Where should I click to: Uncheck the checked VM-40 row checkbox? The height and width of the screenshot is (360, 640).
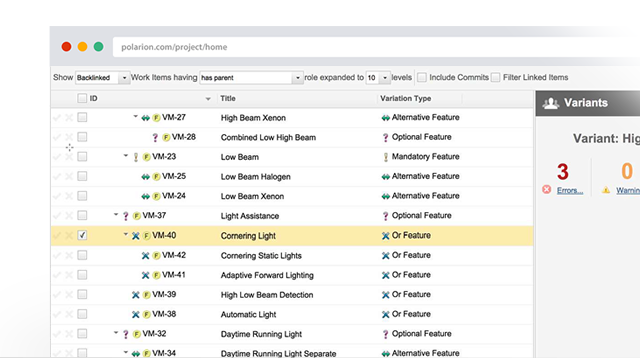click(82, 235)
